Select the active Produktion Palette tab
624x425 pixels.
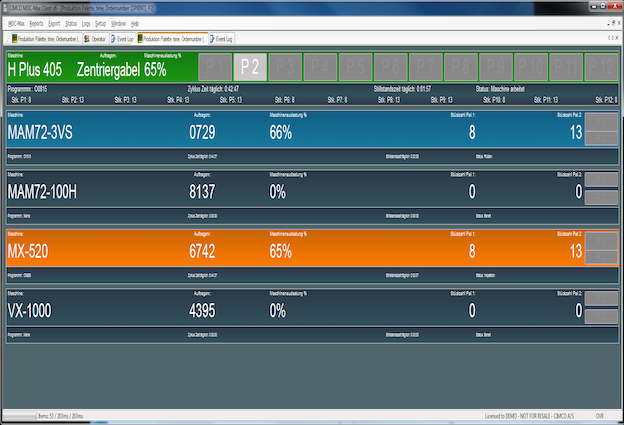[x=172, y=39]
